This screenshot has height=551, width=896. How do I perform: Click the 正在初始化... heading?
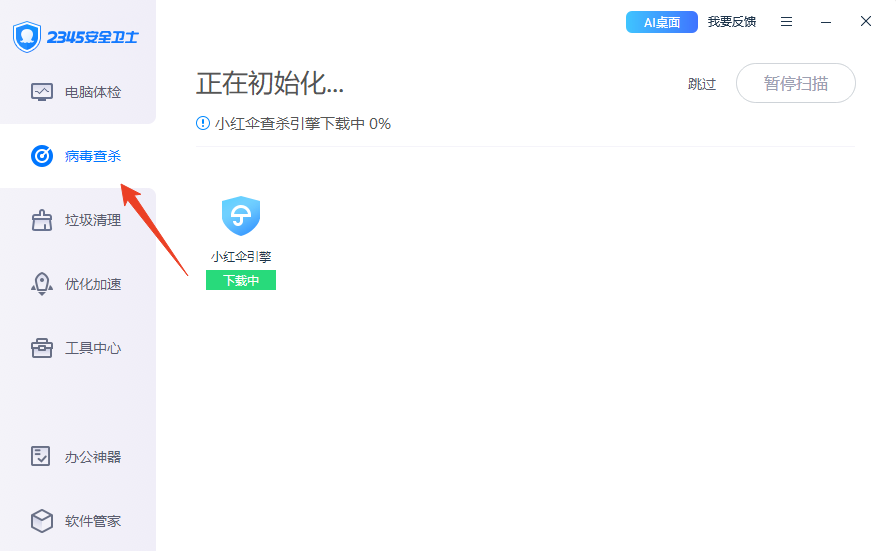coord(270,83)
